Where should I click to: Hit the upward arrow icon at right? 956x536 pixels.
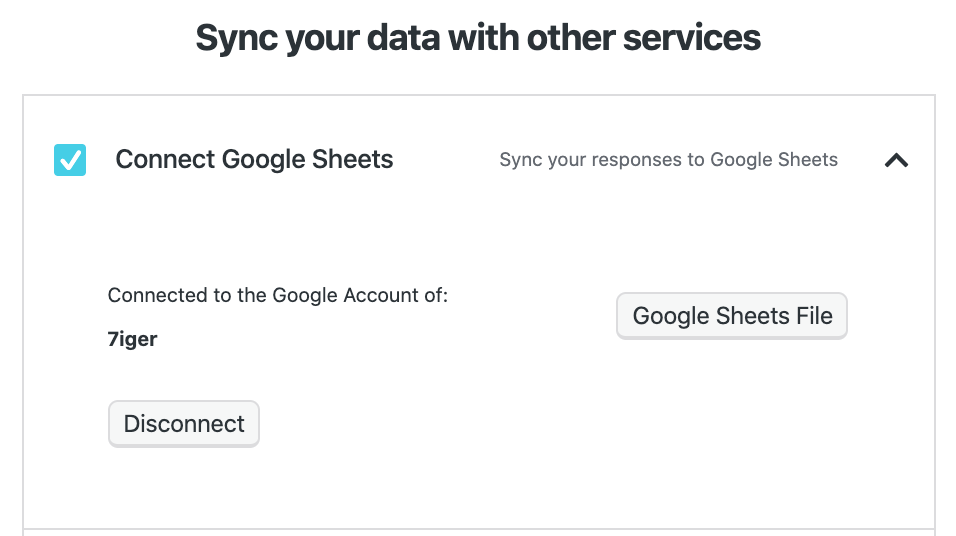click(x=896, y=160)
